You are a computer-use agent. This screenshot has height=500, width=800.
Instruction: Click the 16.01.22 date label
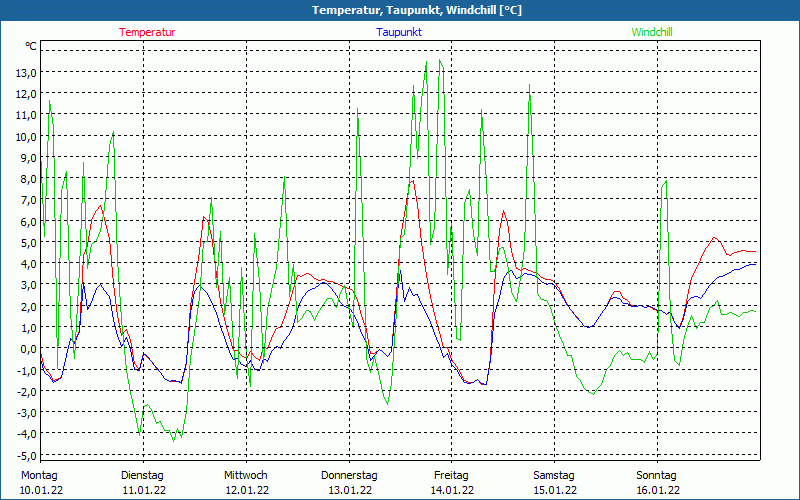(657, 490)
